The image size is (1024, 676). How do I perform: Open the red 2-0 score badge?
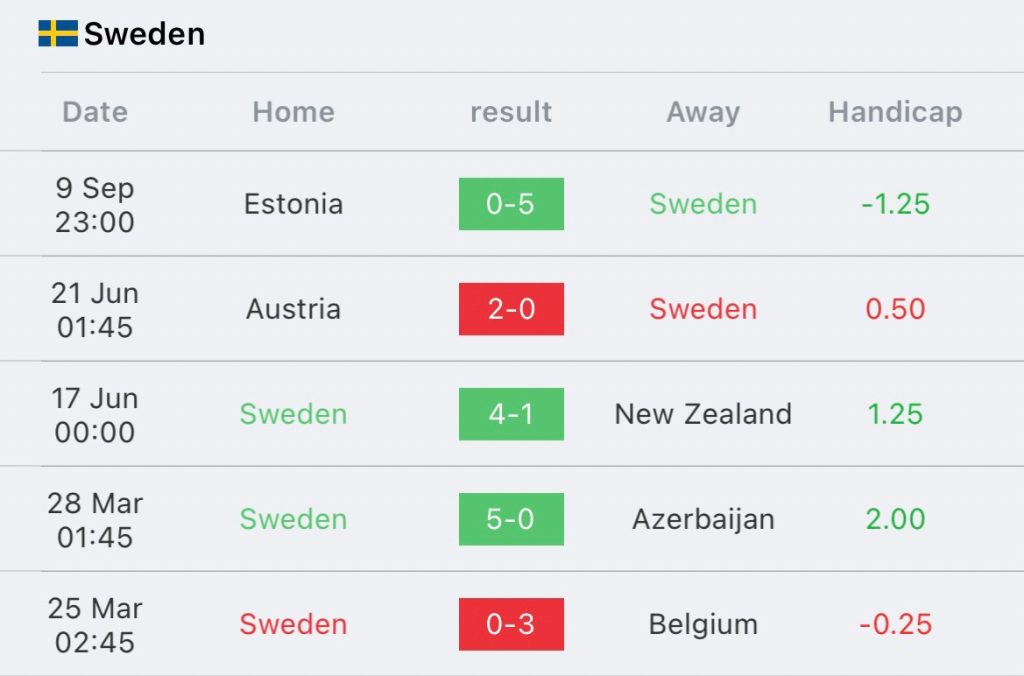511,309
